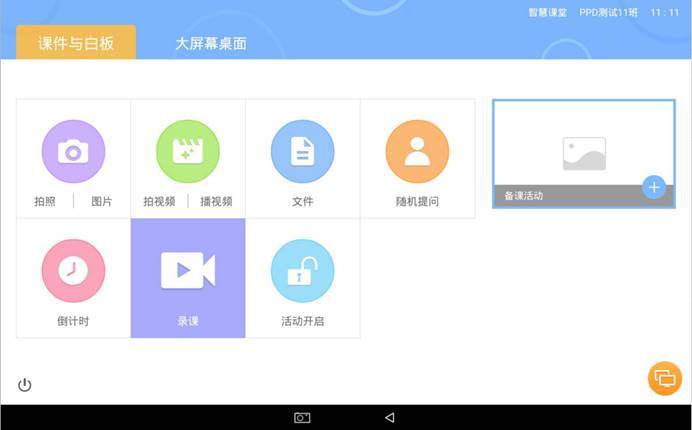Tap the purple camera icon
The image size is (692, 430).
click(x=73, y=151)
